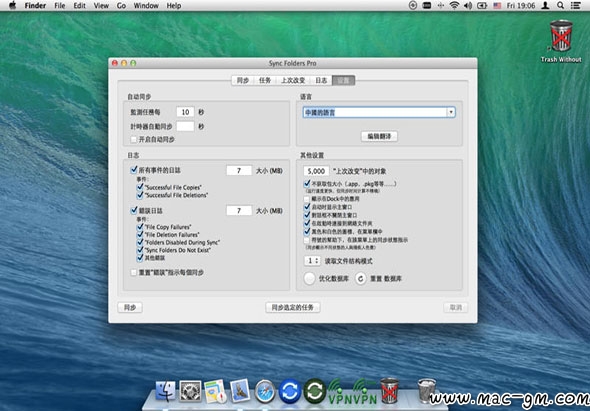Image resolution: width=590 pixels, height=411 pixels.
Task: Click the 同步选定的任务 button
Action: point(293,307)
